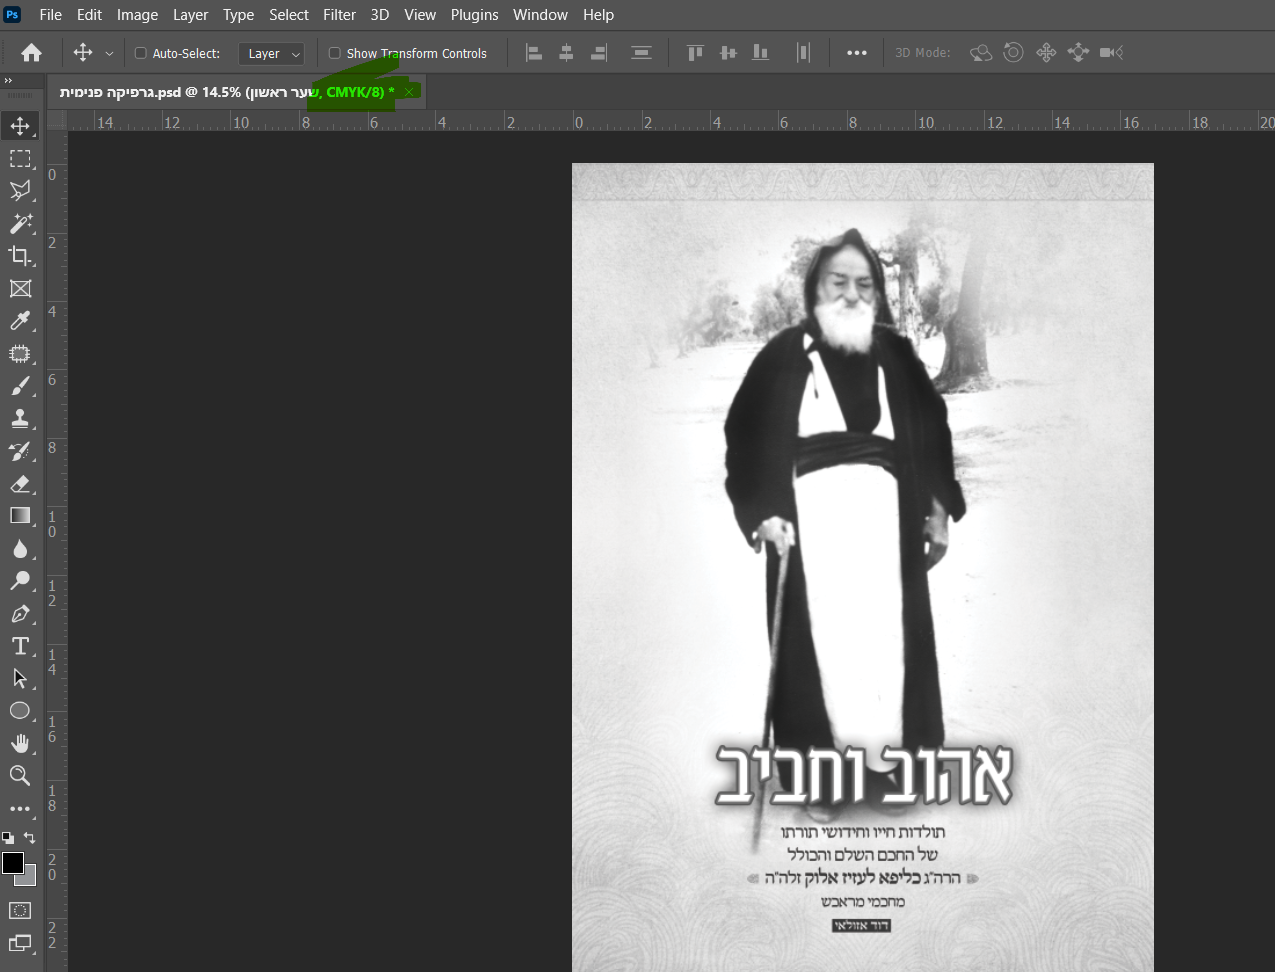1275x972 pixels.
Task: Click the options bar ellipsis button
Action: point(856,52)
